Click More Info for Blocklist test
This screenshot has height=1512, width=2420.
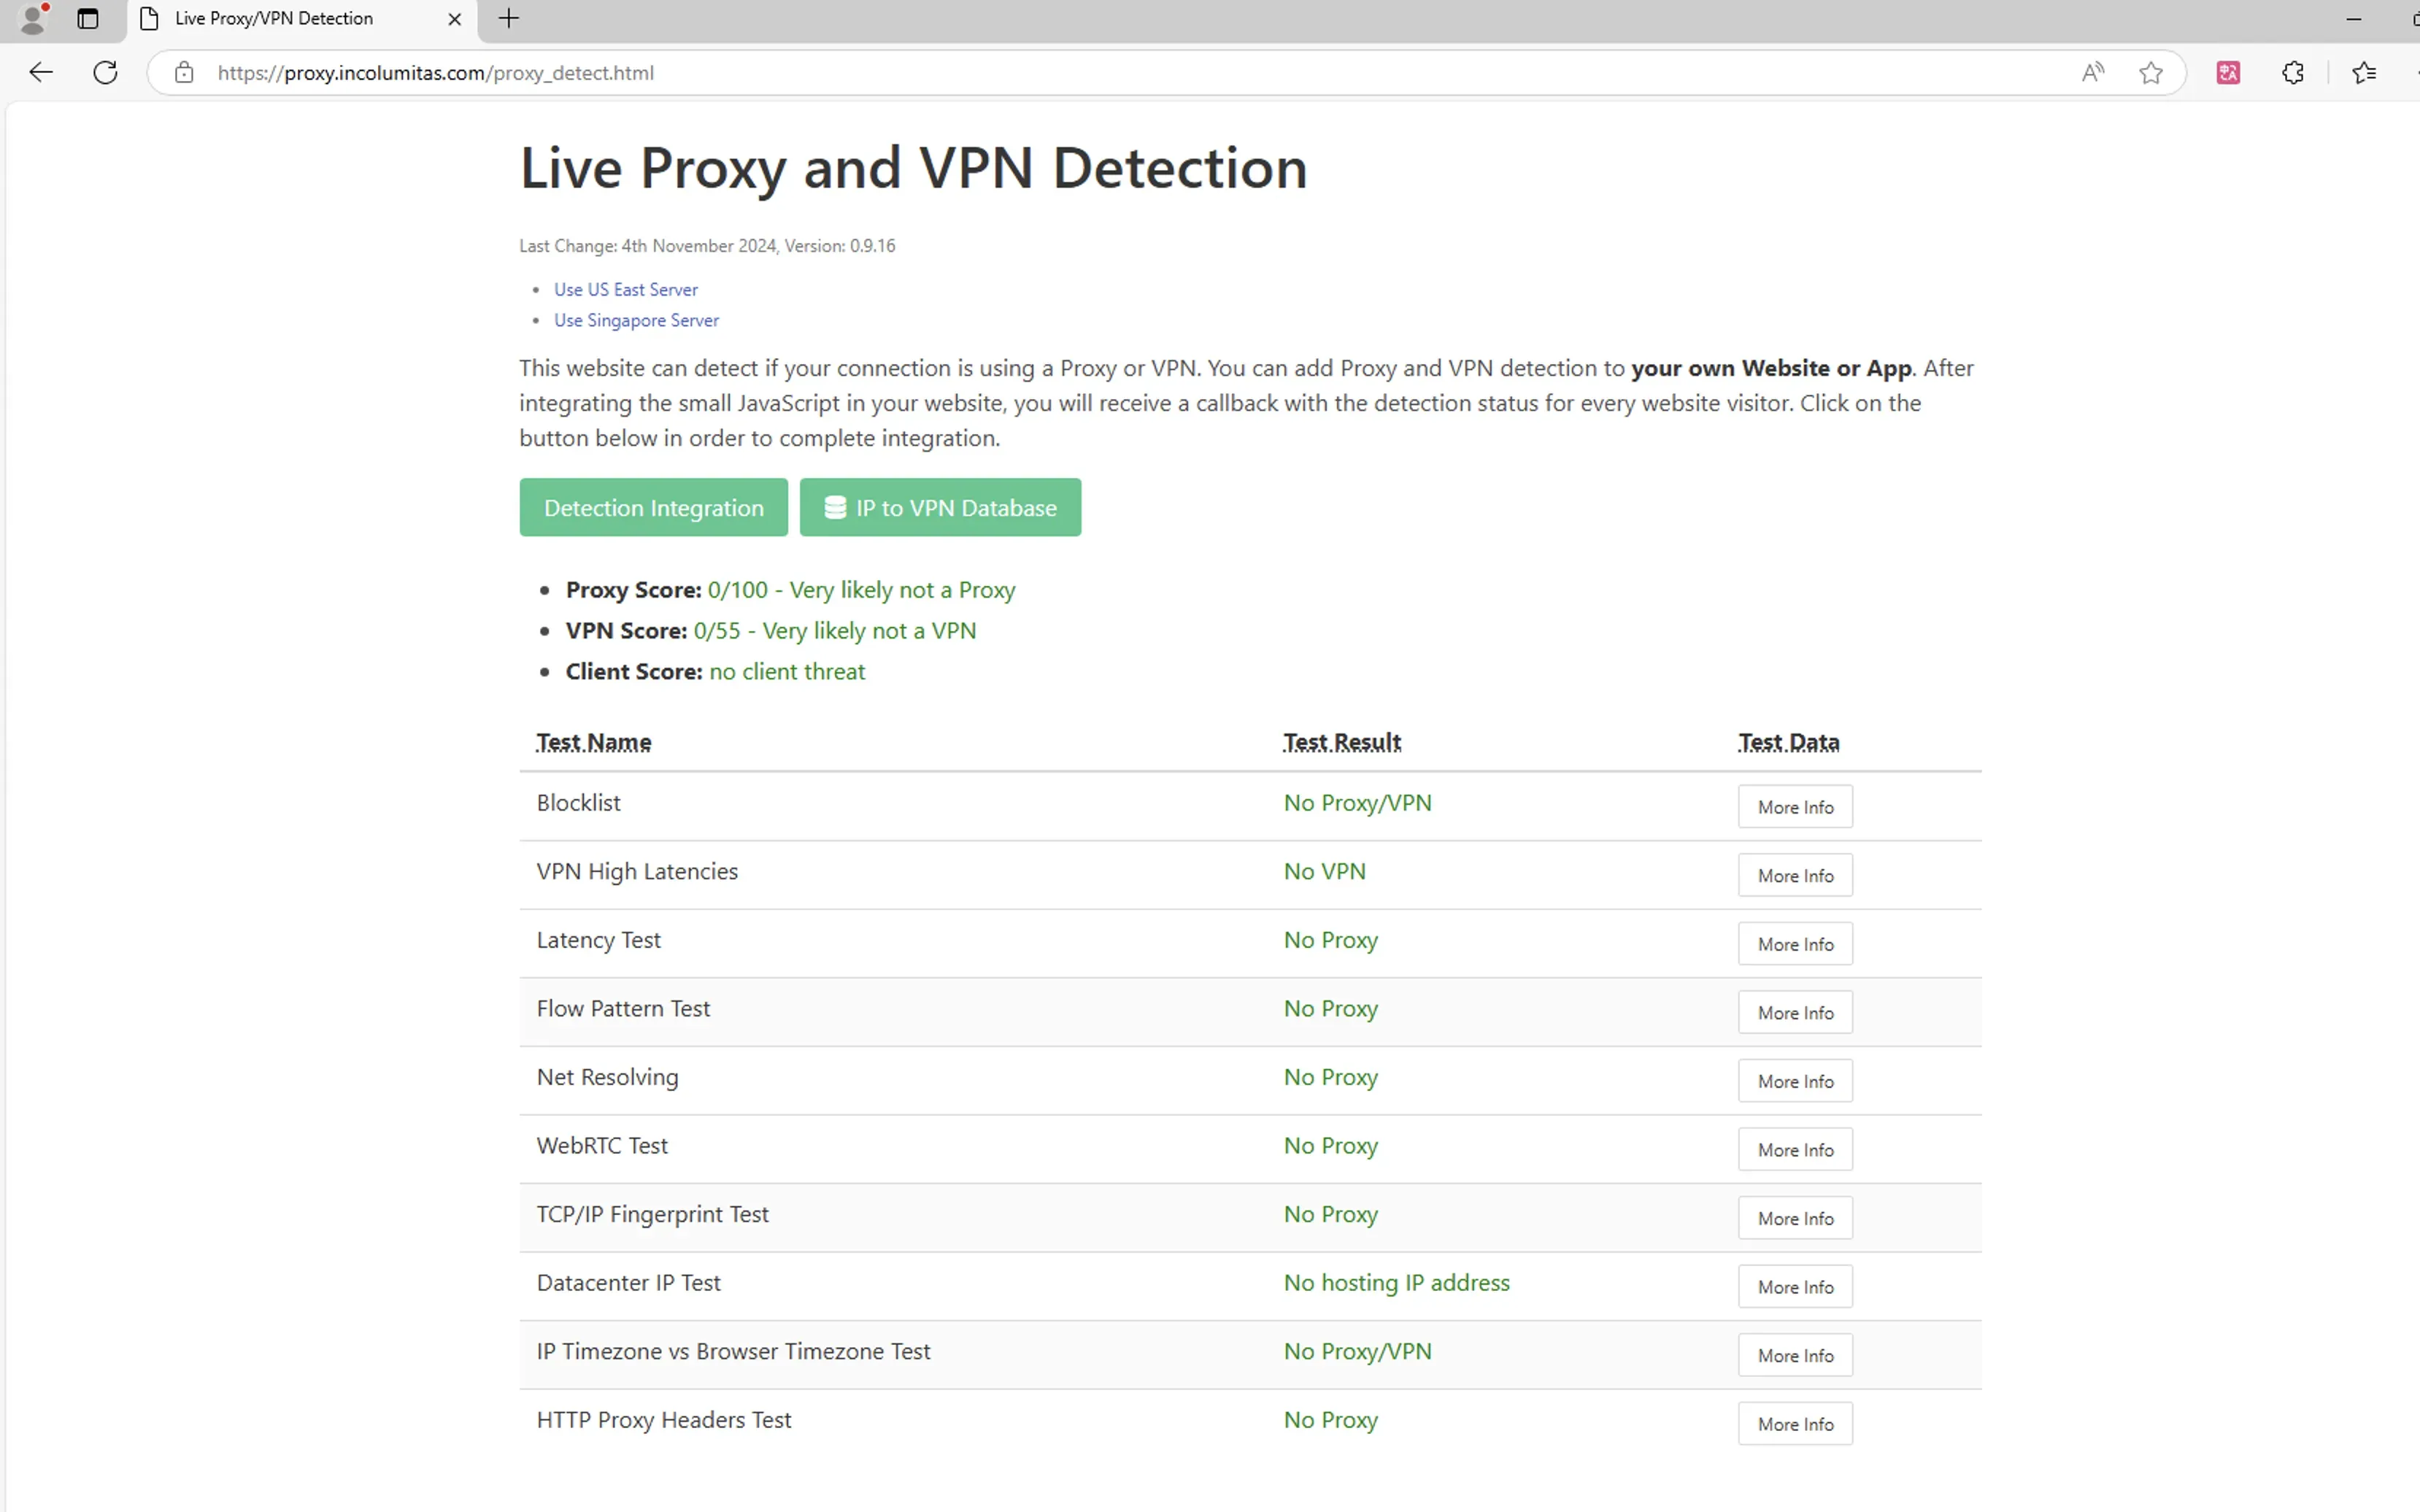pos(1795,805)
